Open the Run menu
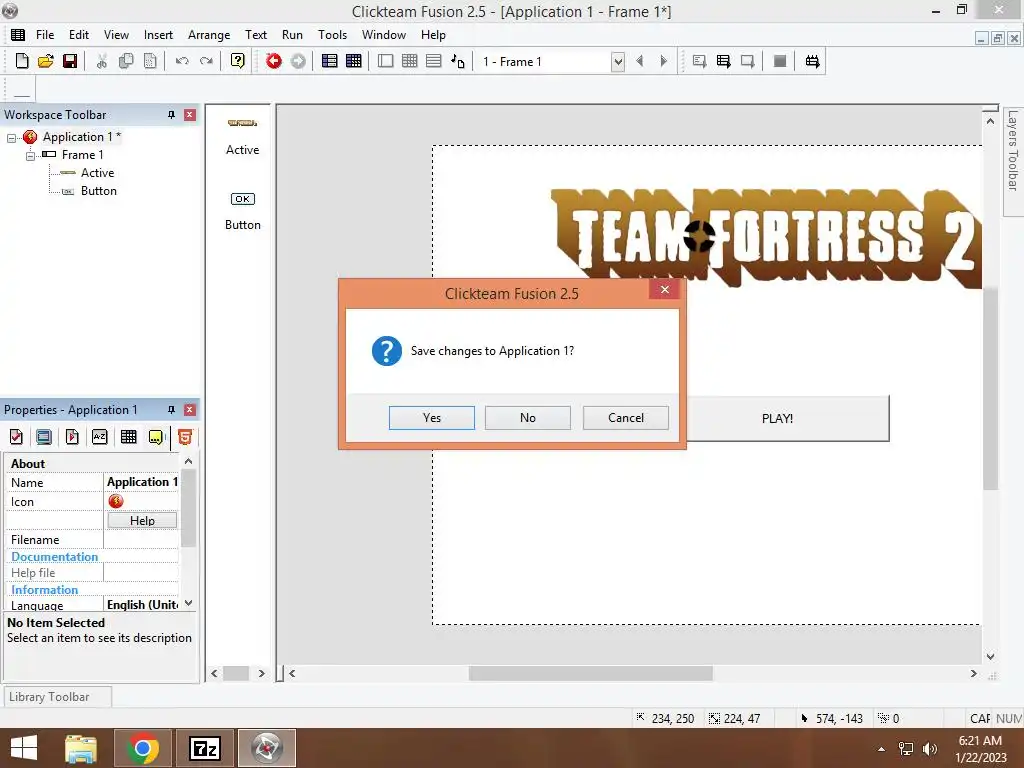Image resolution: width=1024 pixels, height=768 pixels. pos(292,35)
